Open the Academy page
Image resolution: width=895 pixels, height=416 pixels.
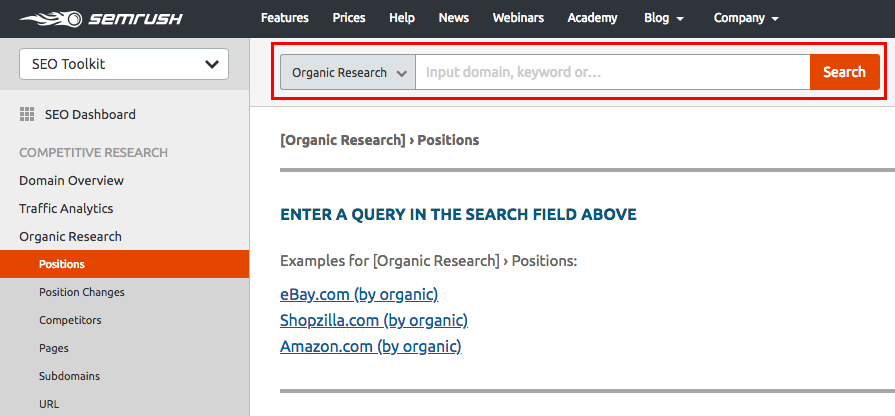point(592,18)
